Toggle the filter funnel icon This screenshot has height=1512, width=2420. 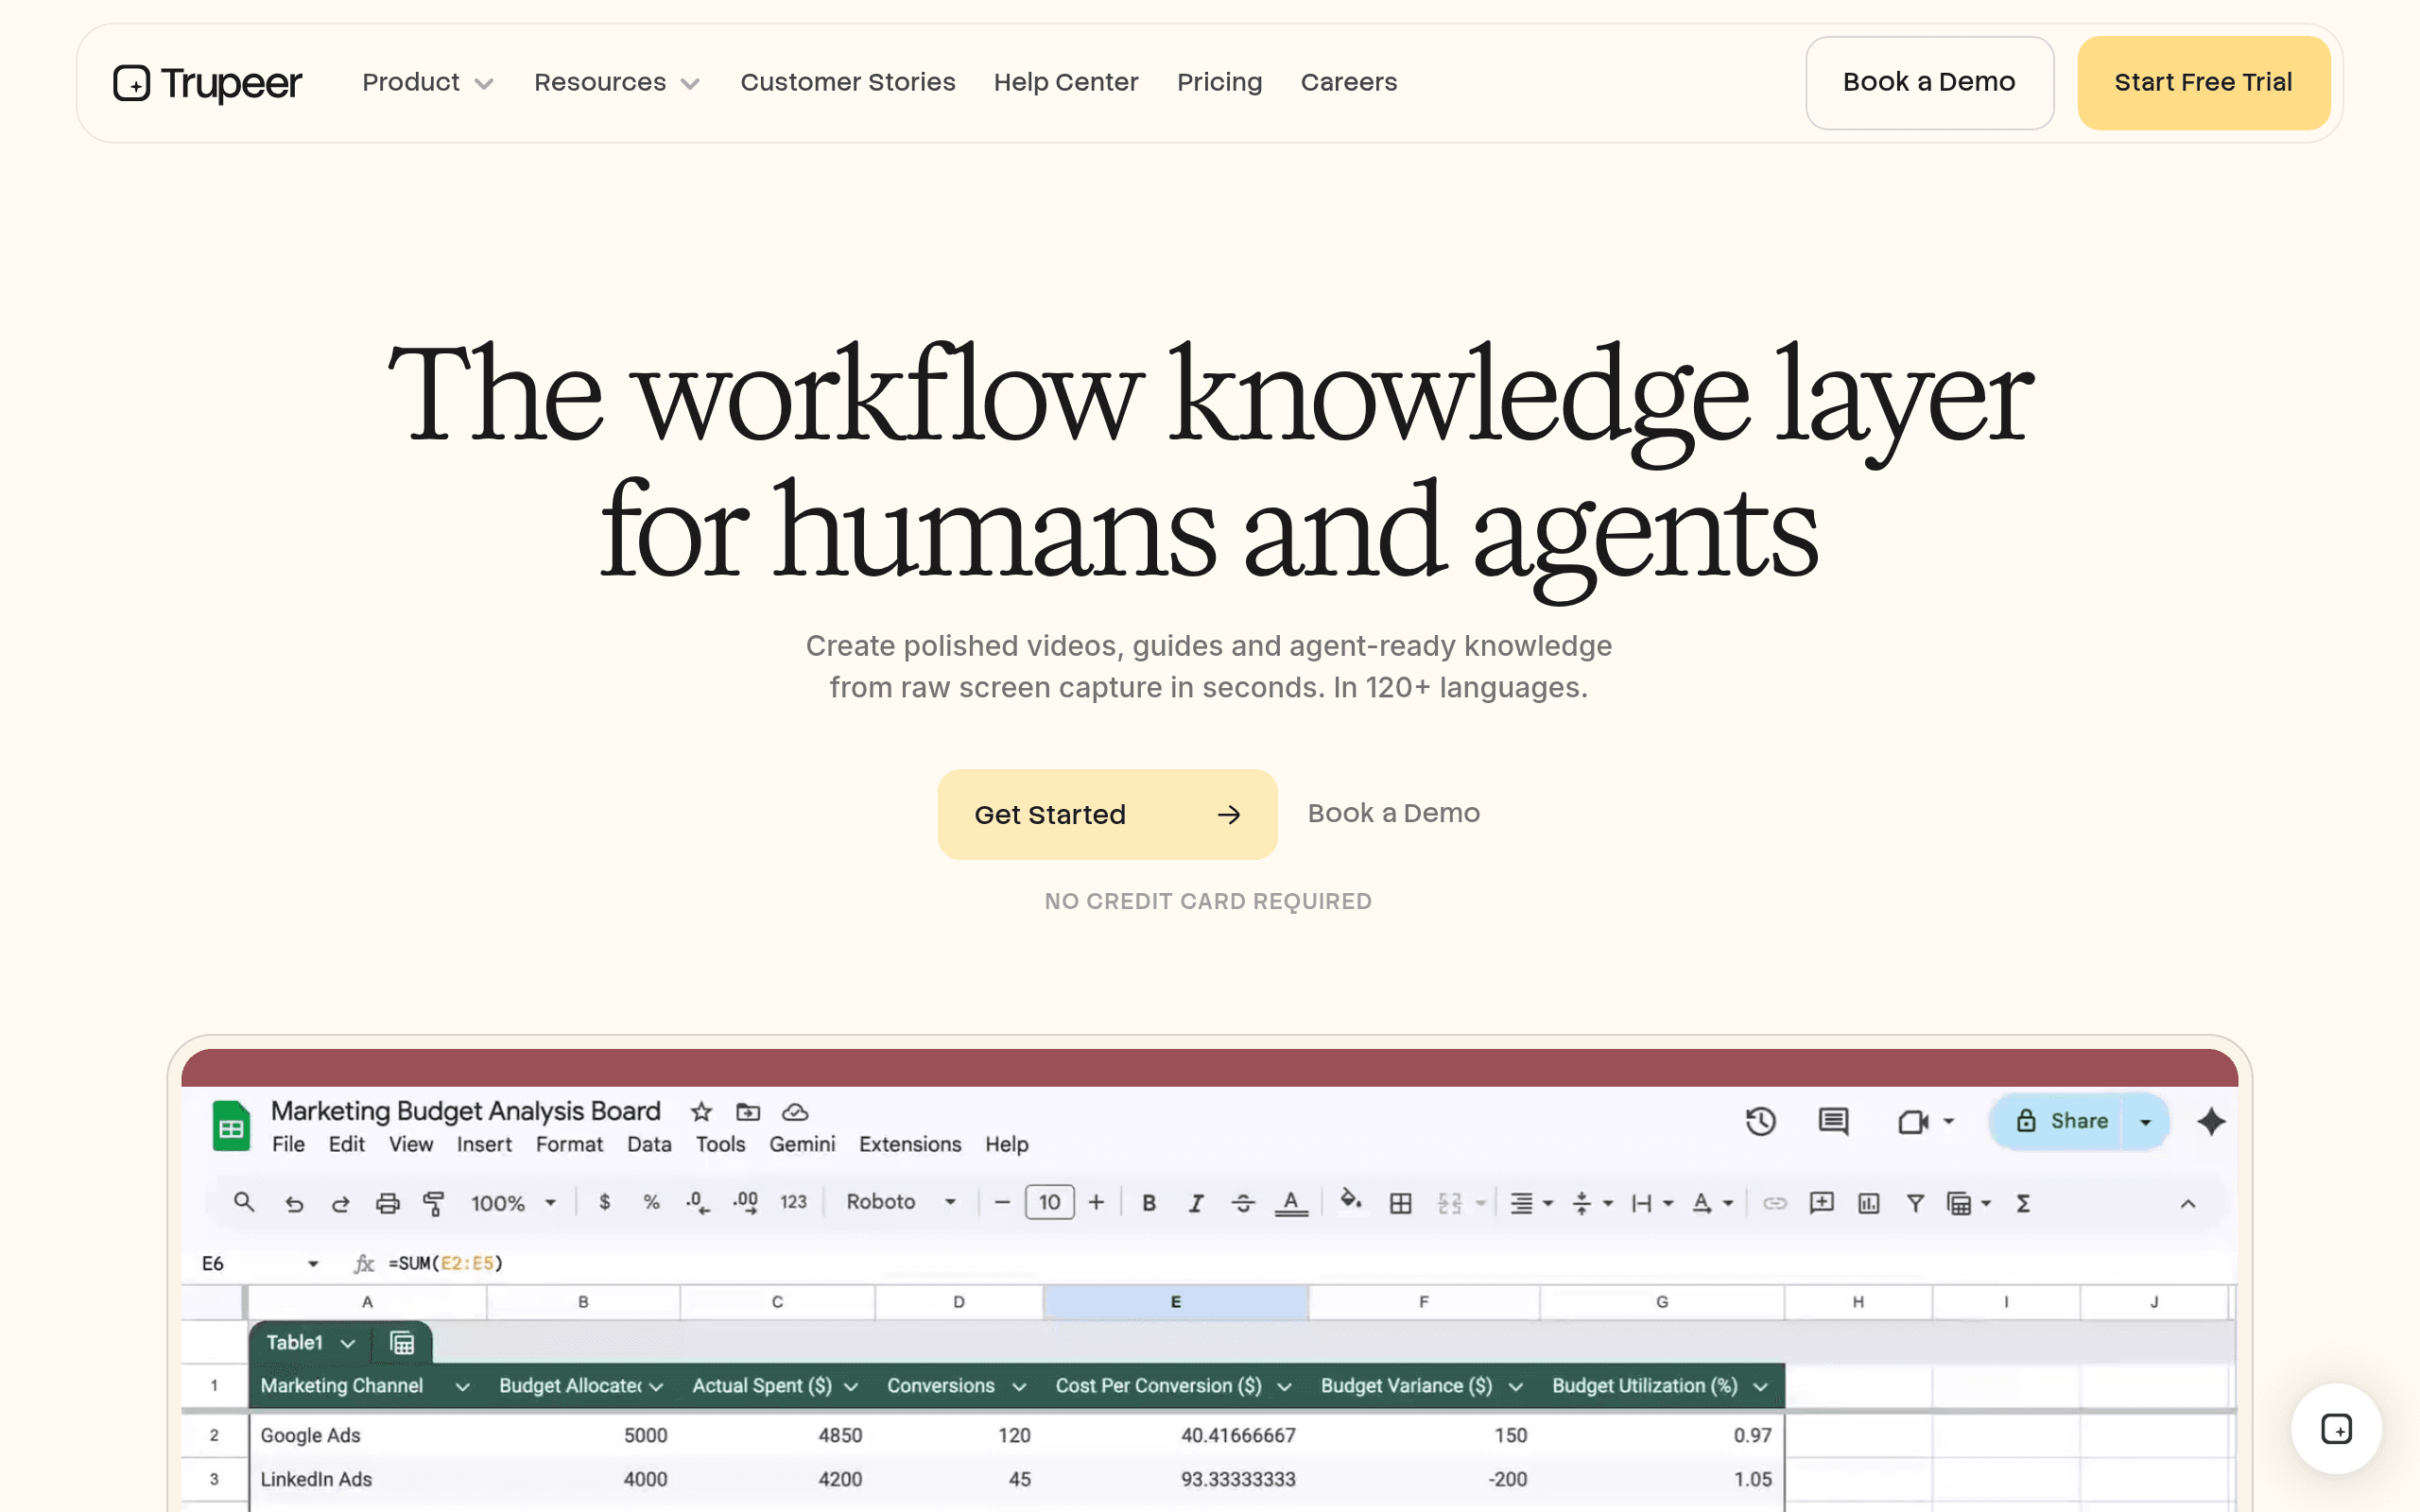[1915, 1203]
